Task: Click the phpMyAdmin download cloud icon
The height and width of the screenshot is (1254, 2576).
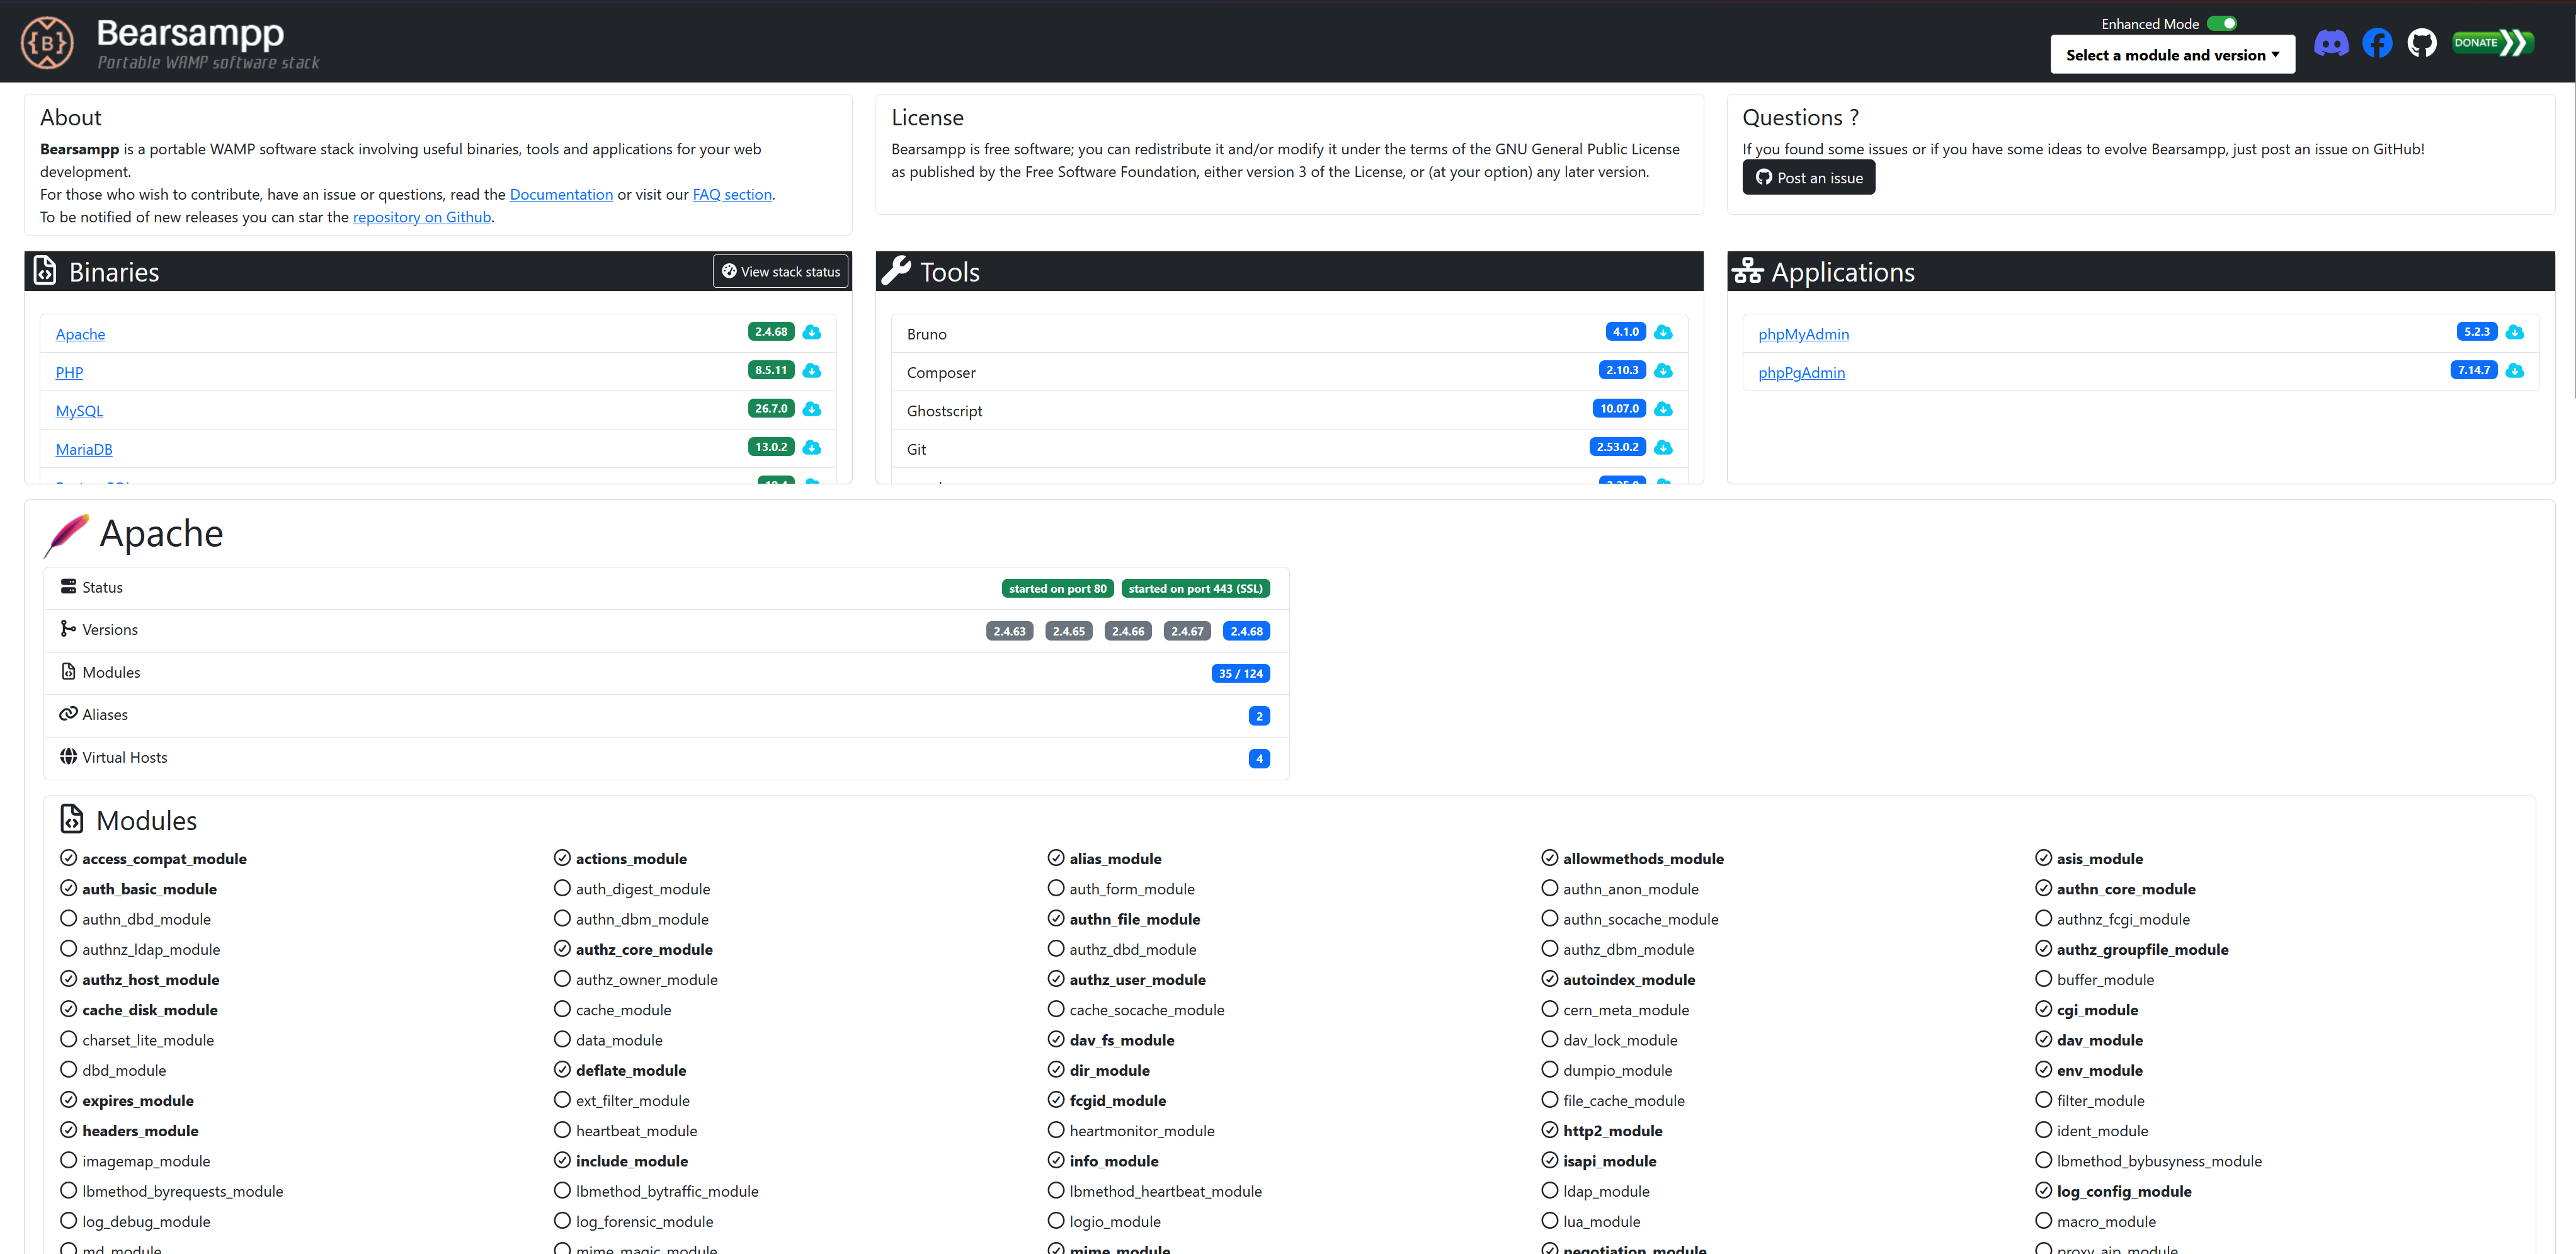Action: tap(2515, 332)
